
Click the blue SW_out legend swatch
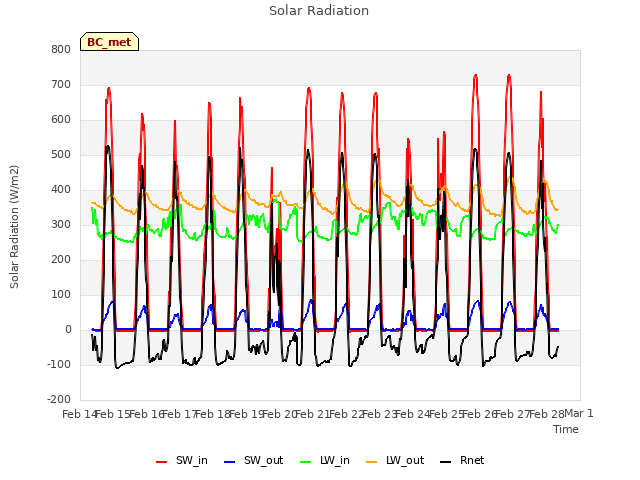click(230, 462)
